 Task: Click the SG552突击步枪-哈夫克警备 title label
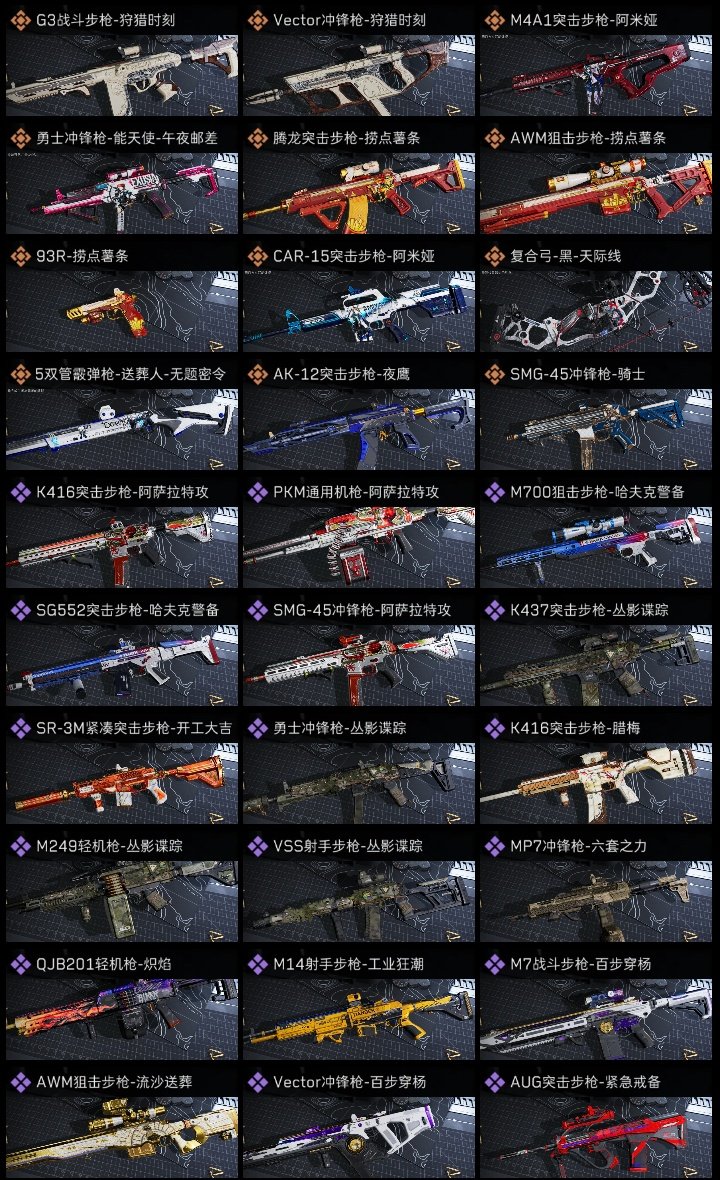point(127,610)
